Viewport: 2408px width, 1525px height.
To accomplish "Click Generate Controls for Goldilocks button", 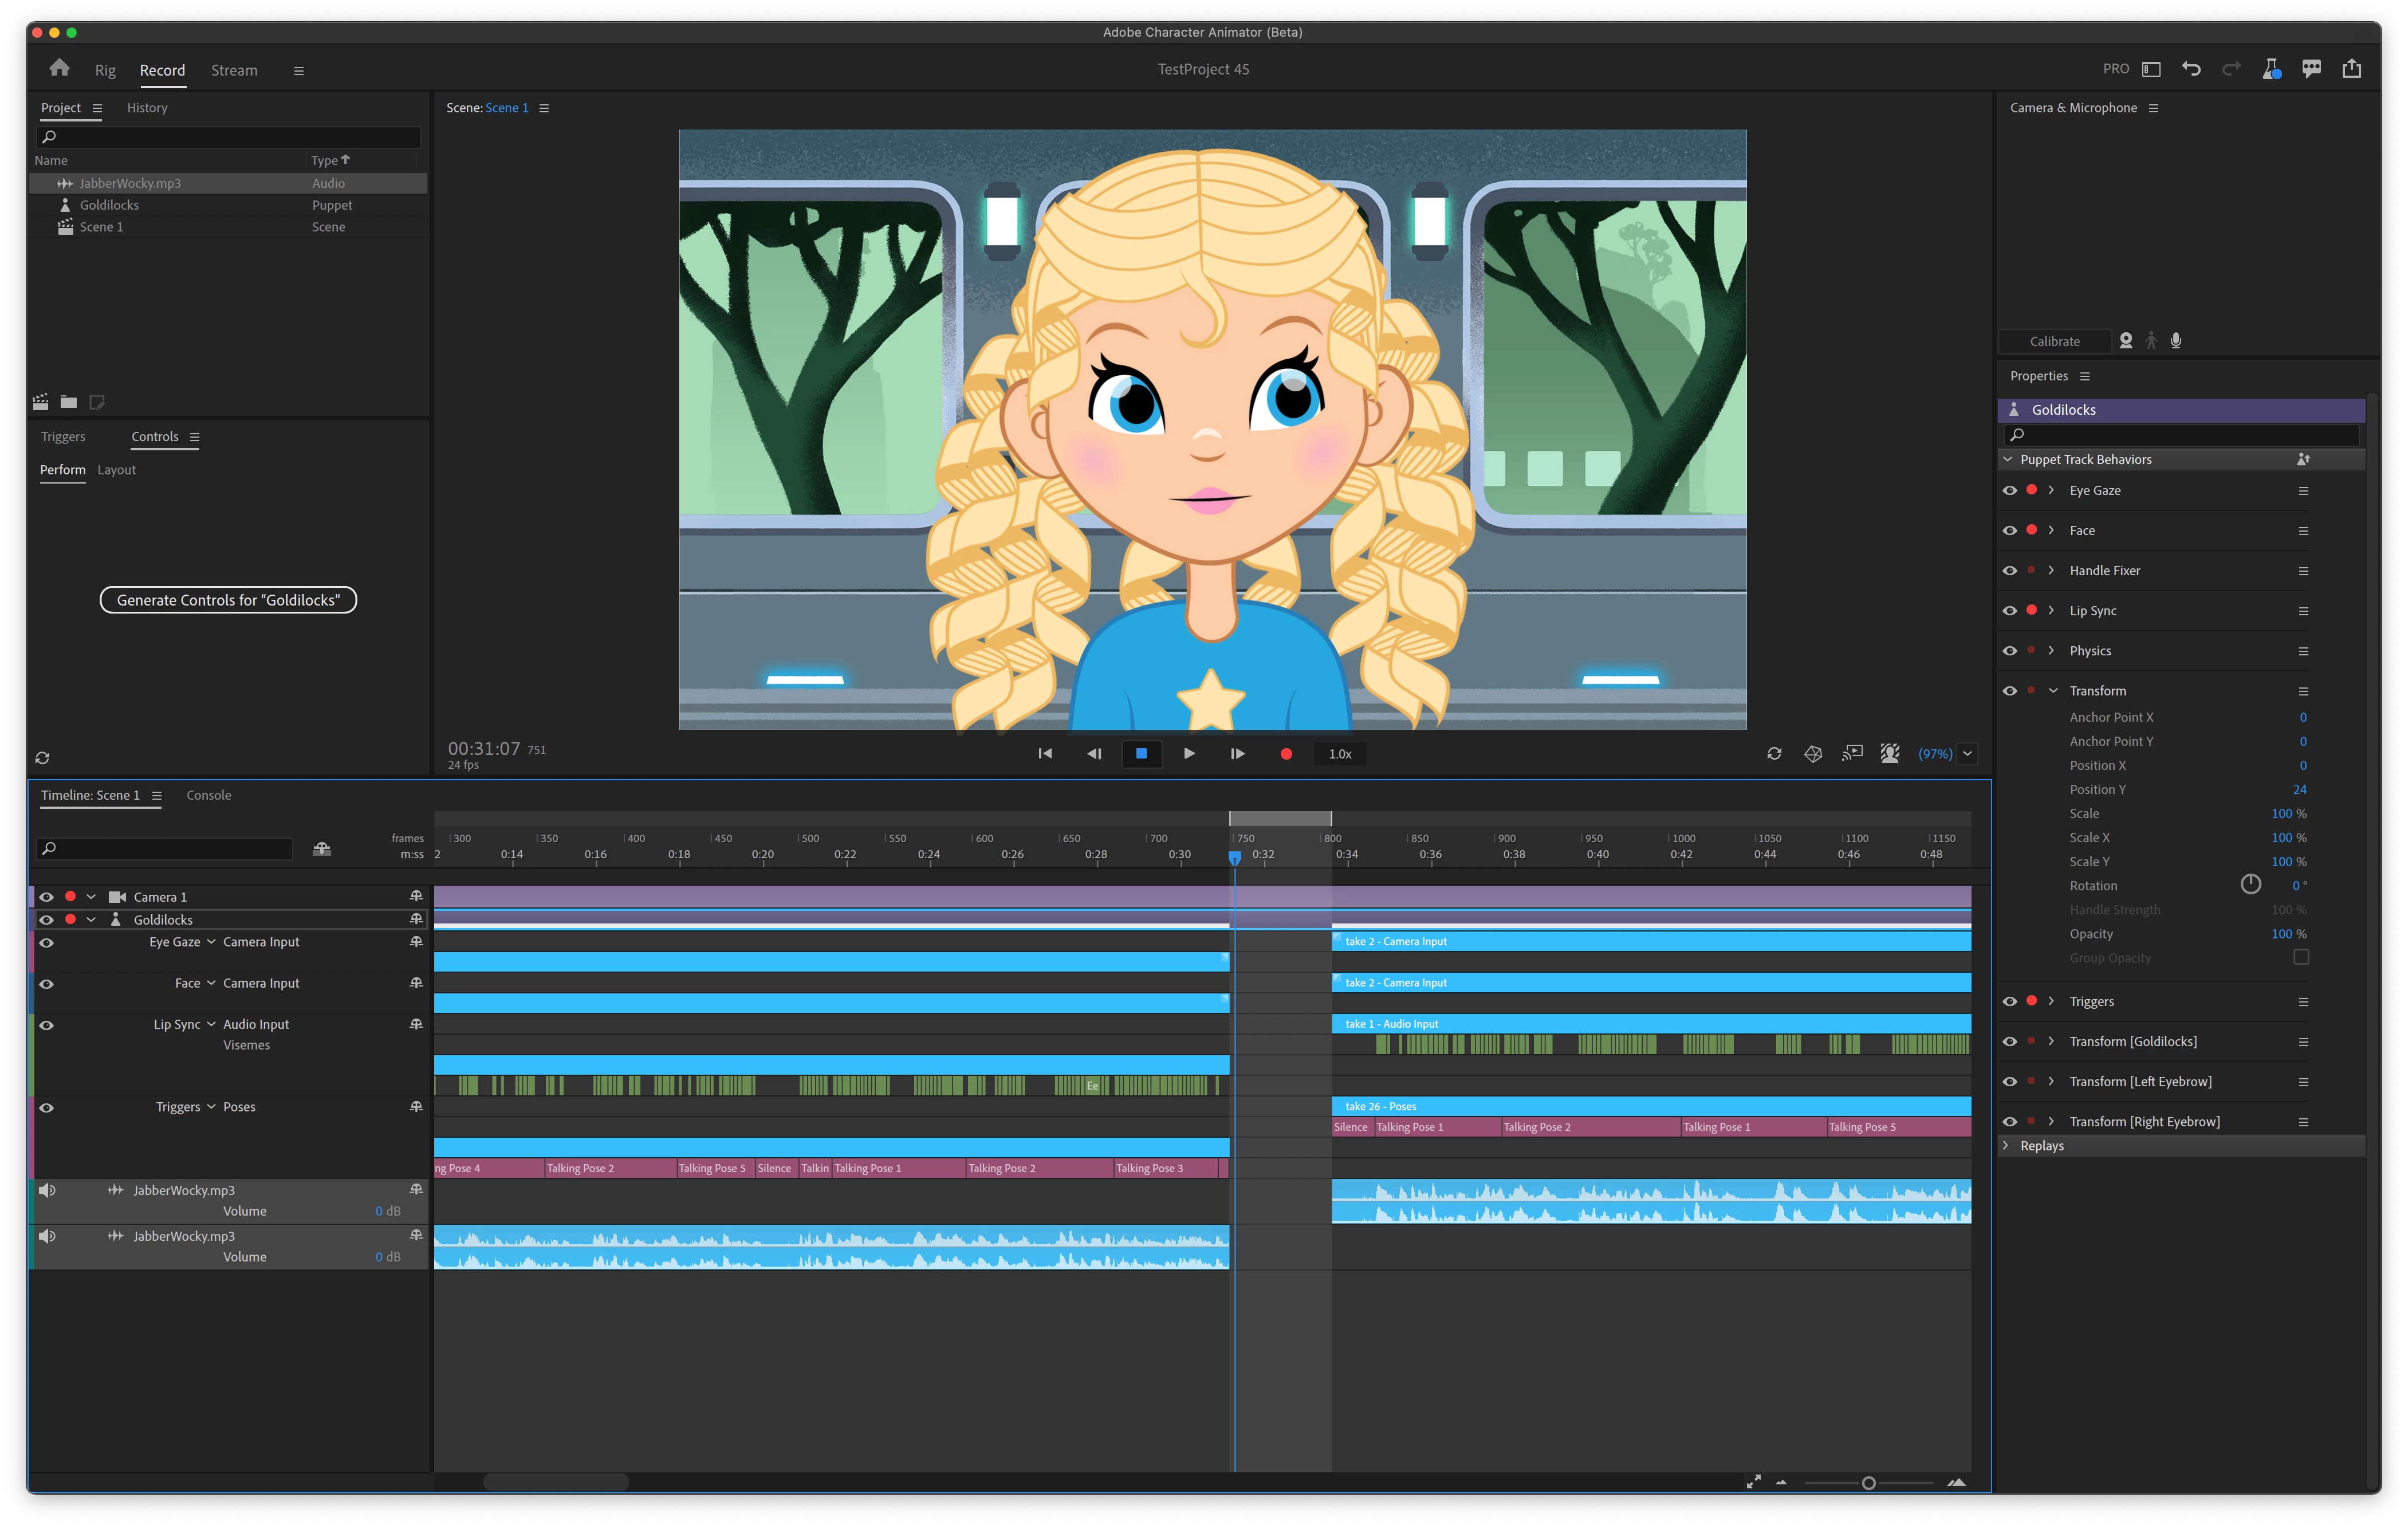I will (x=228, y=600).
